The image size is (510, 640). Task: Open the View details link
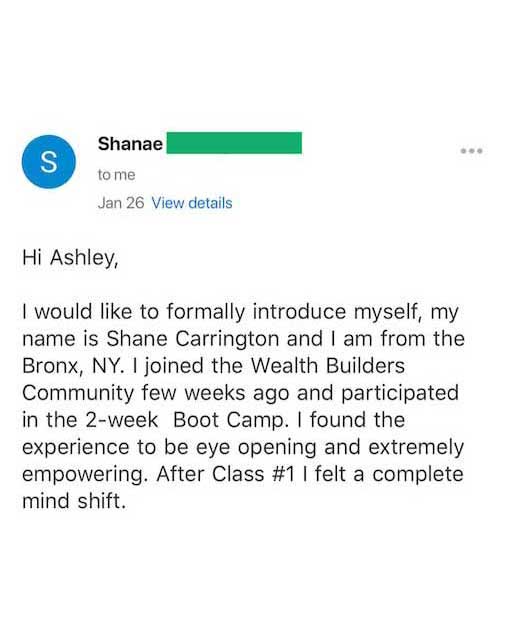coord(192,203)
